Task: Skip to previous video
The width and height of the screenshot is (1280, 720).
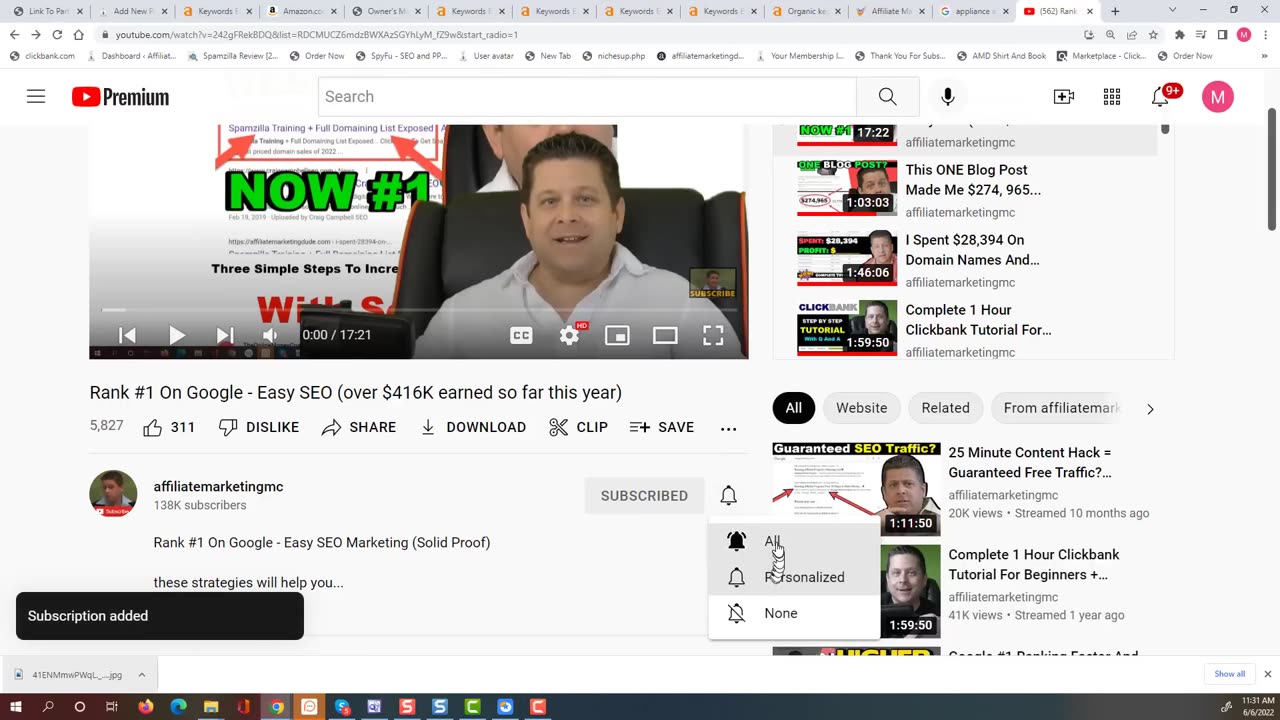Action: click(127, 335)
